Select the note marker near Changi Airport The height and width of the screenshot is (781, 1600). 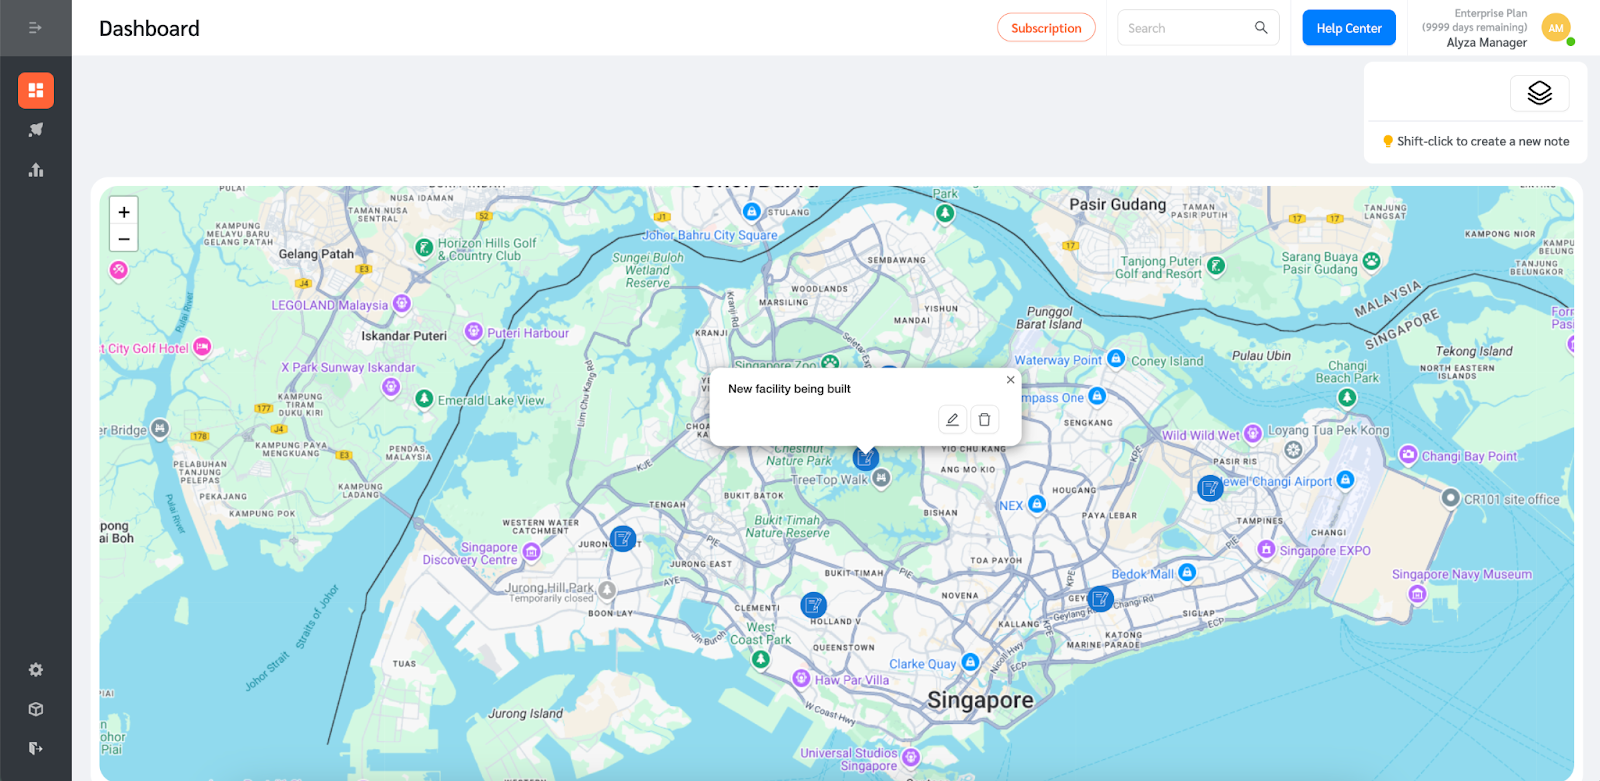click(x=1210, y=488)
